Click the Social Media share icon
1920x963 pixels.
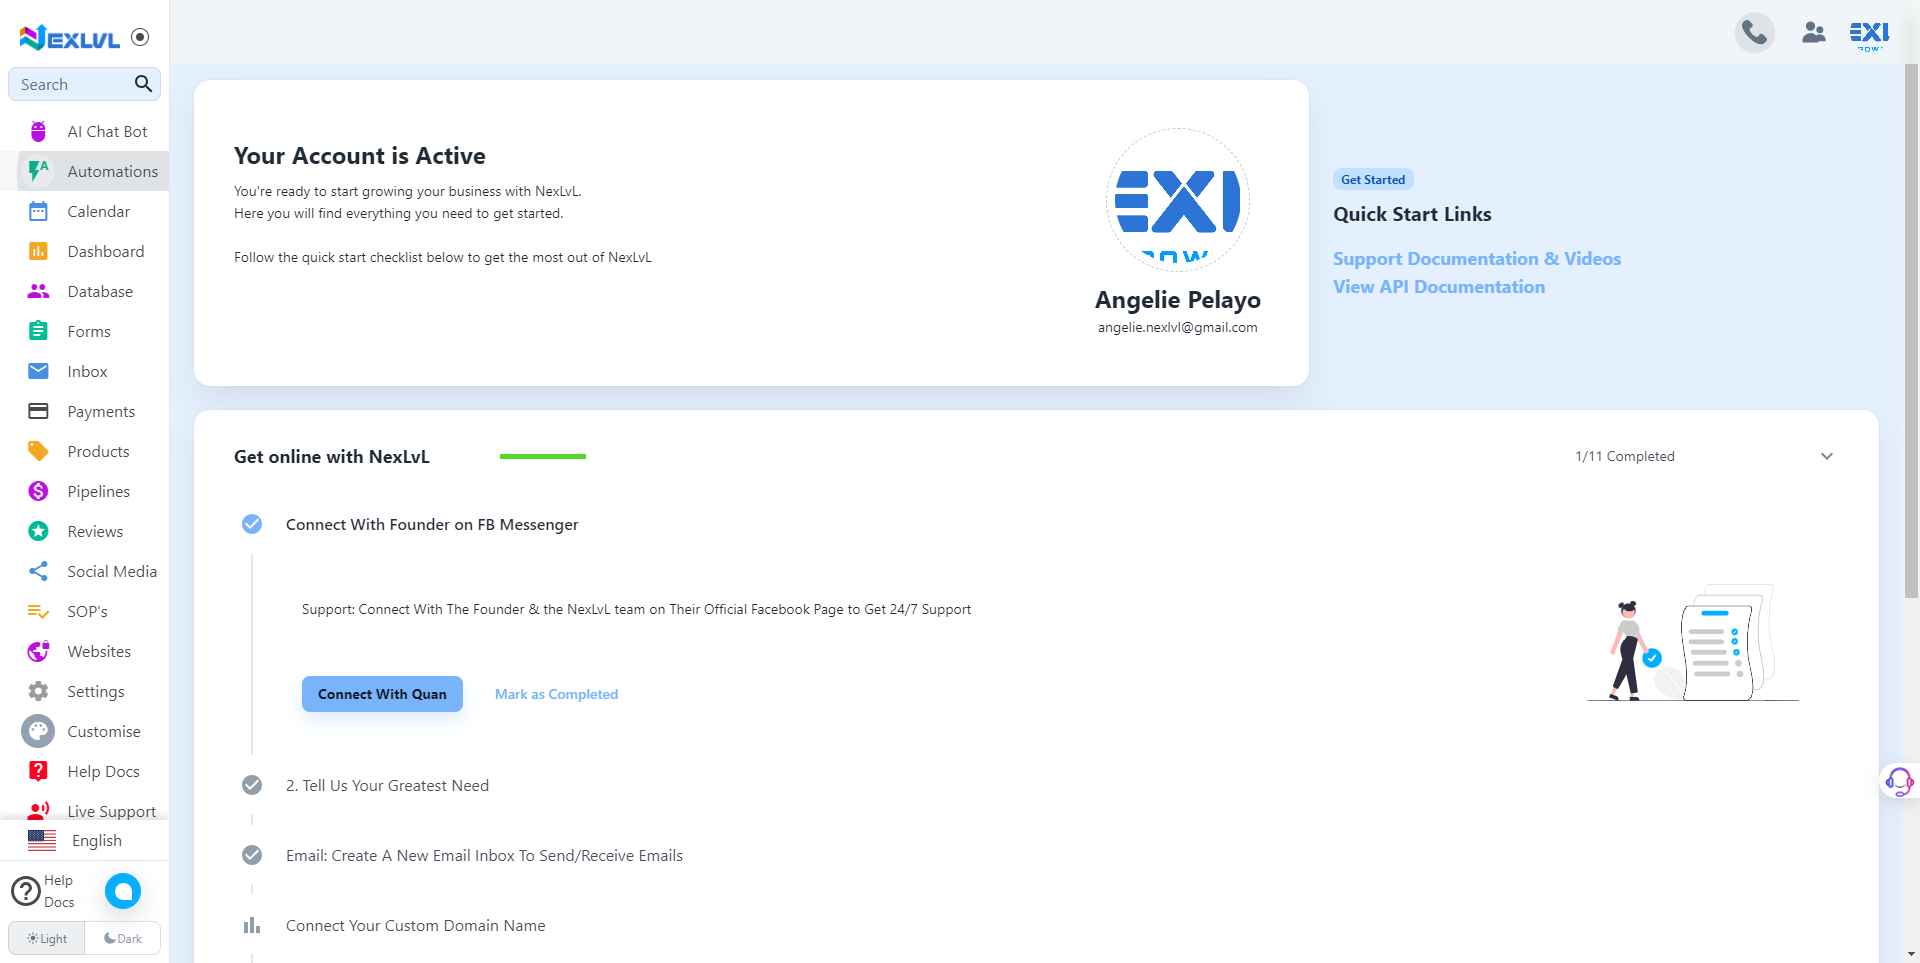coord(38,571)
